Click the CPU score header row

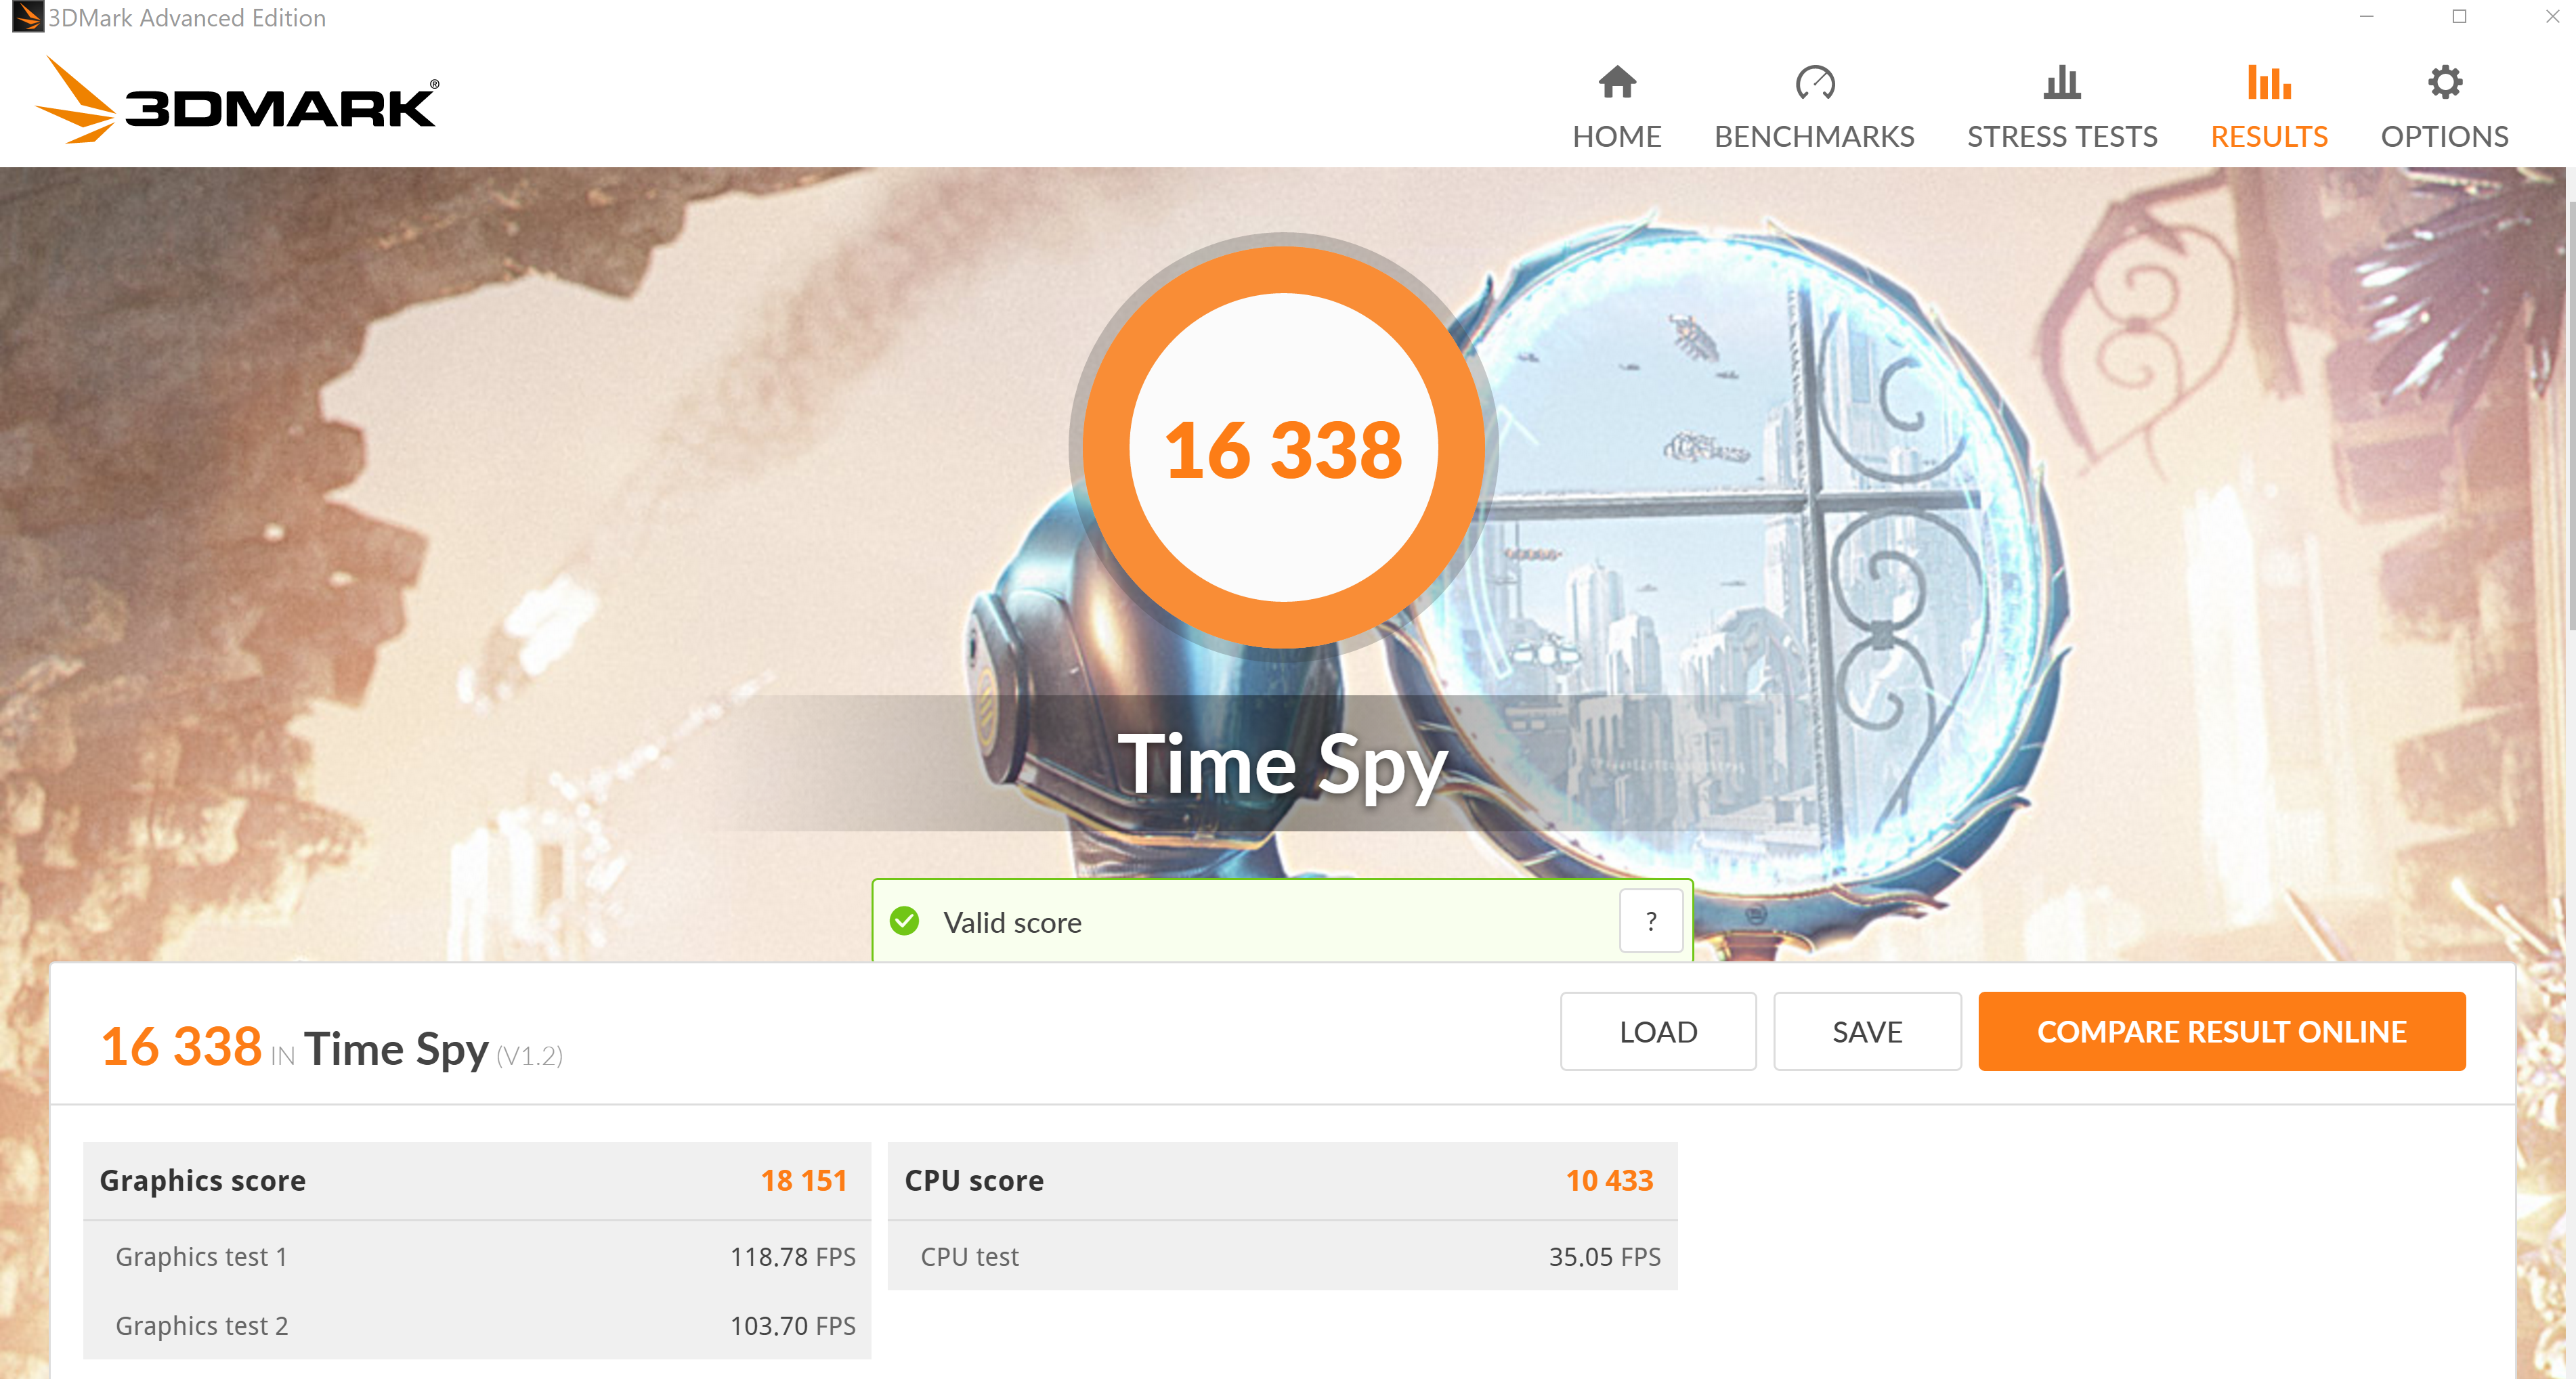1282,1180
